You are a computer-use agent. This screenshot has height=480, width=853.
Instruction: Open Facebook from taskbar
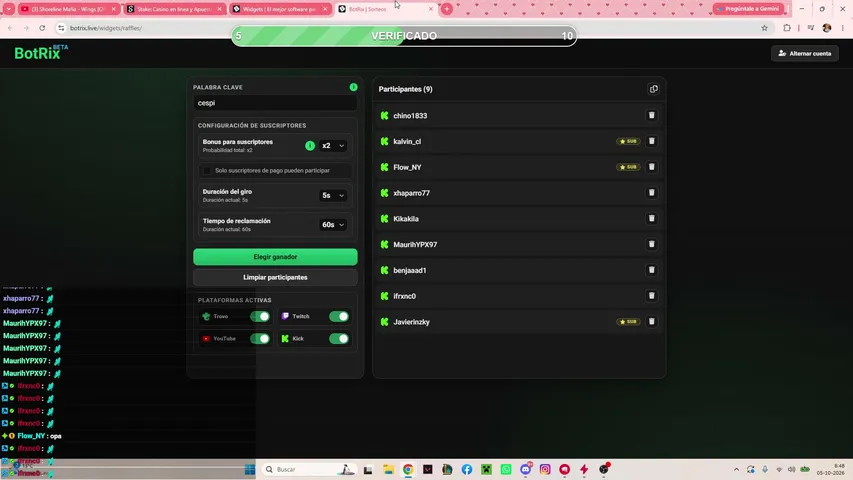pyautogui.click(x=467, y=469)
